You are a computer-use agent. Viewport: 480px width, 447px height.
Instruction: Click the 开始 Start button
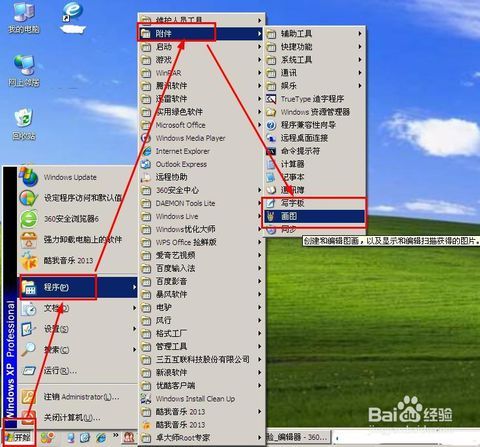(19, 437)
